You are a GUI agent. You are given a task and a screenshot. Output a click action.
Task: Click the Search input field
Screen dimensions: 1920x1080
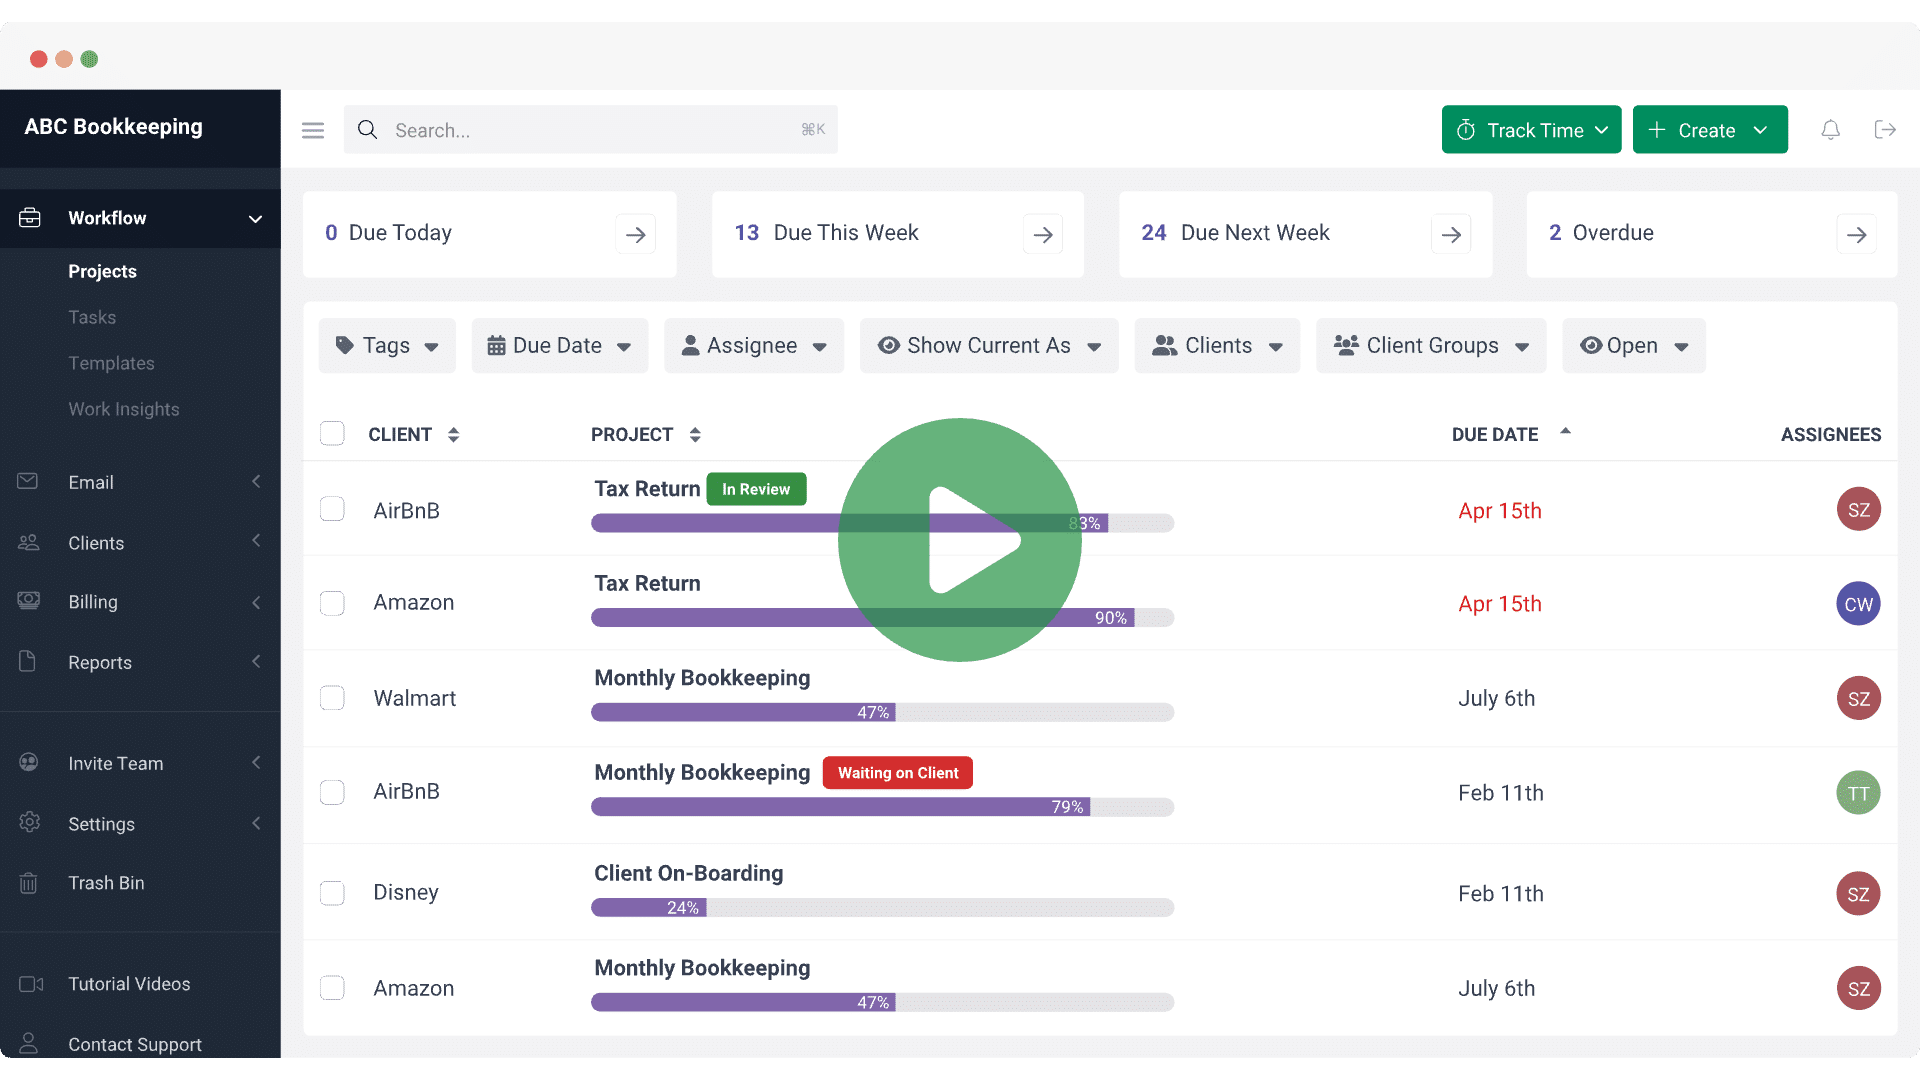(x=590, y=130)
